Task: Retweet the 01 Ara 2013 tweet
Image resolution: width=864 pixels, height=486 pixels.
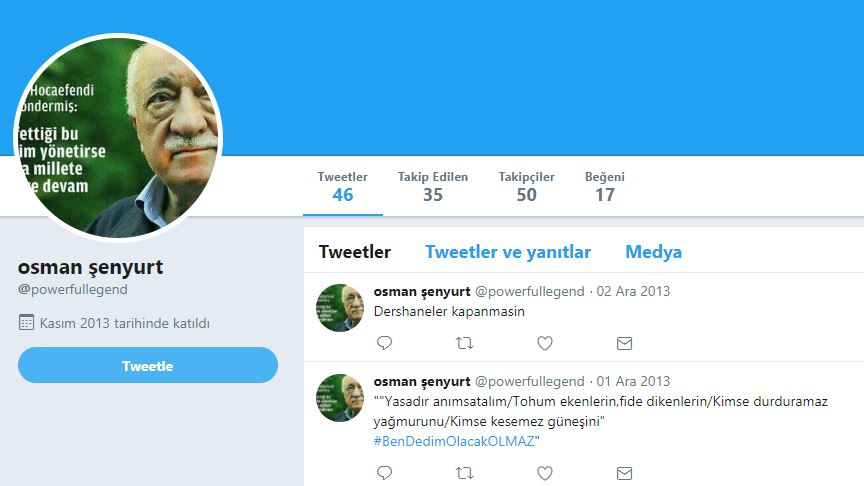Action: (x=465, y=473)
